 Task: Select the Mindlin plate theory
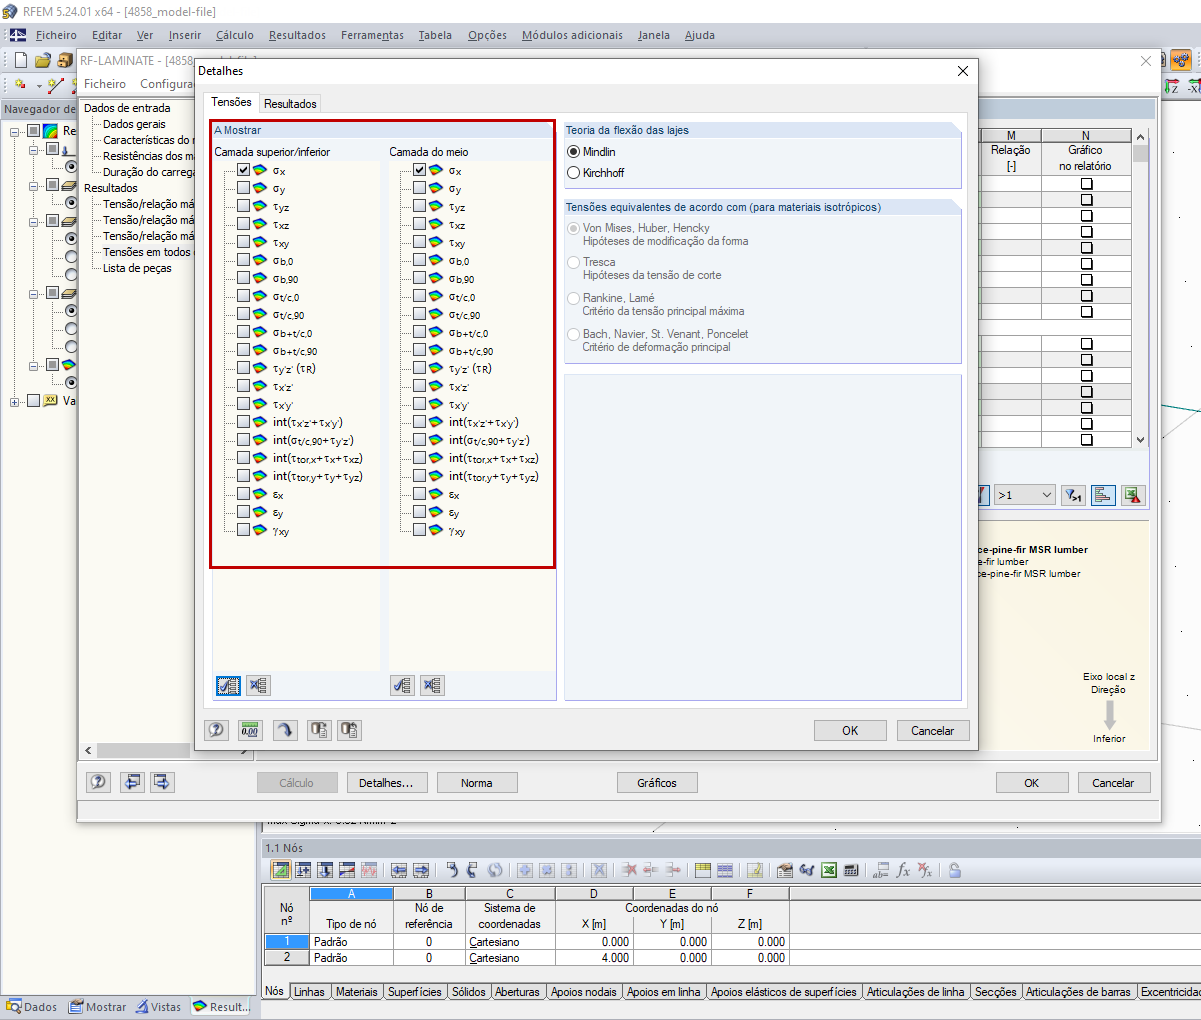tap(574, 152)
